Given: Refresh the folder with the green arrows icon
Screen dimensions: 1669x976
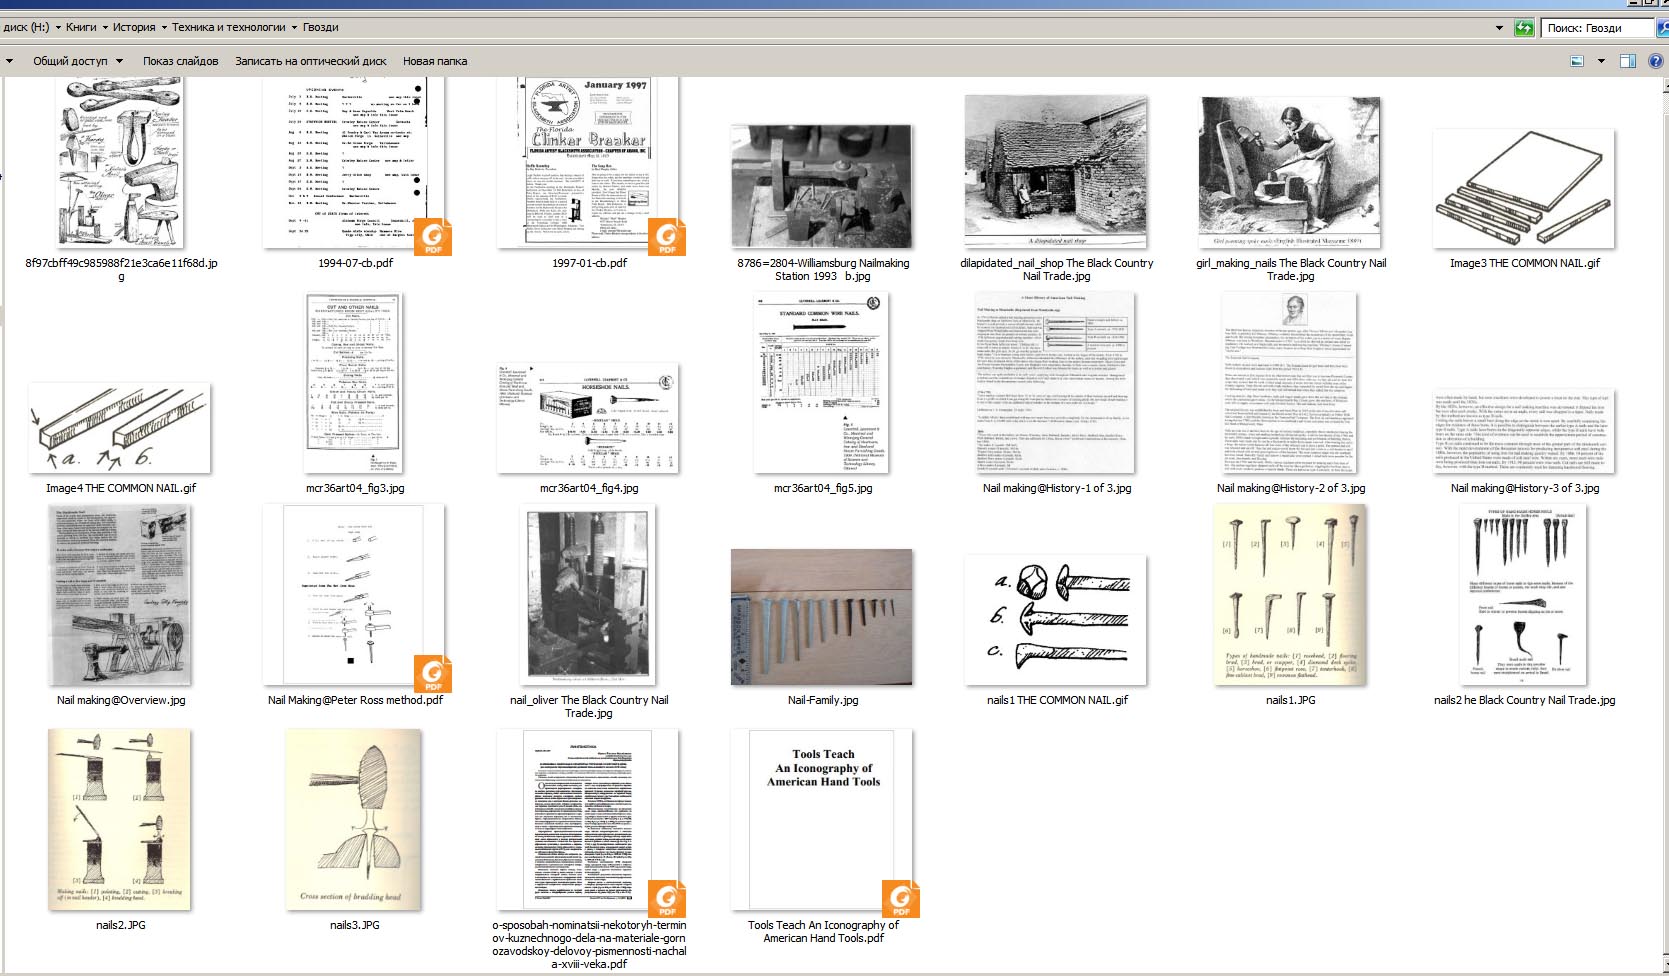Looking at the screenshot, I should tap(1524, 28).
